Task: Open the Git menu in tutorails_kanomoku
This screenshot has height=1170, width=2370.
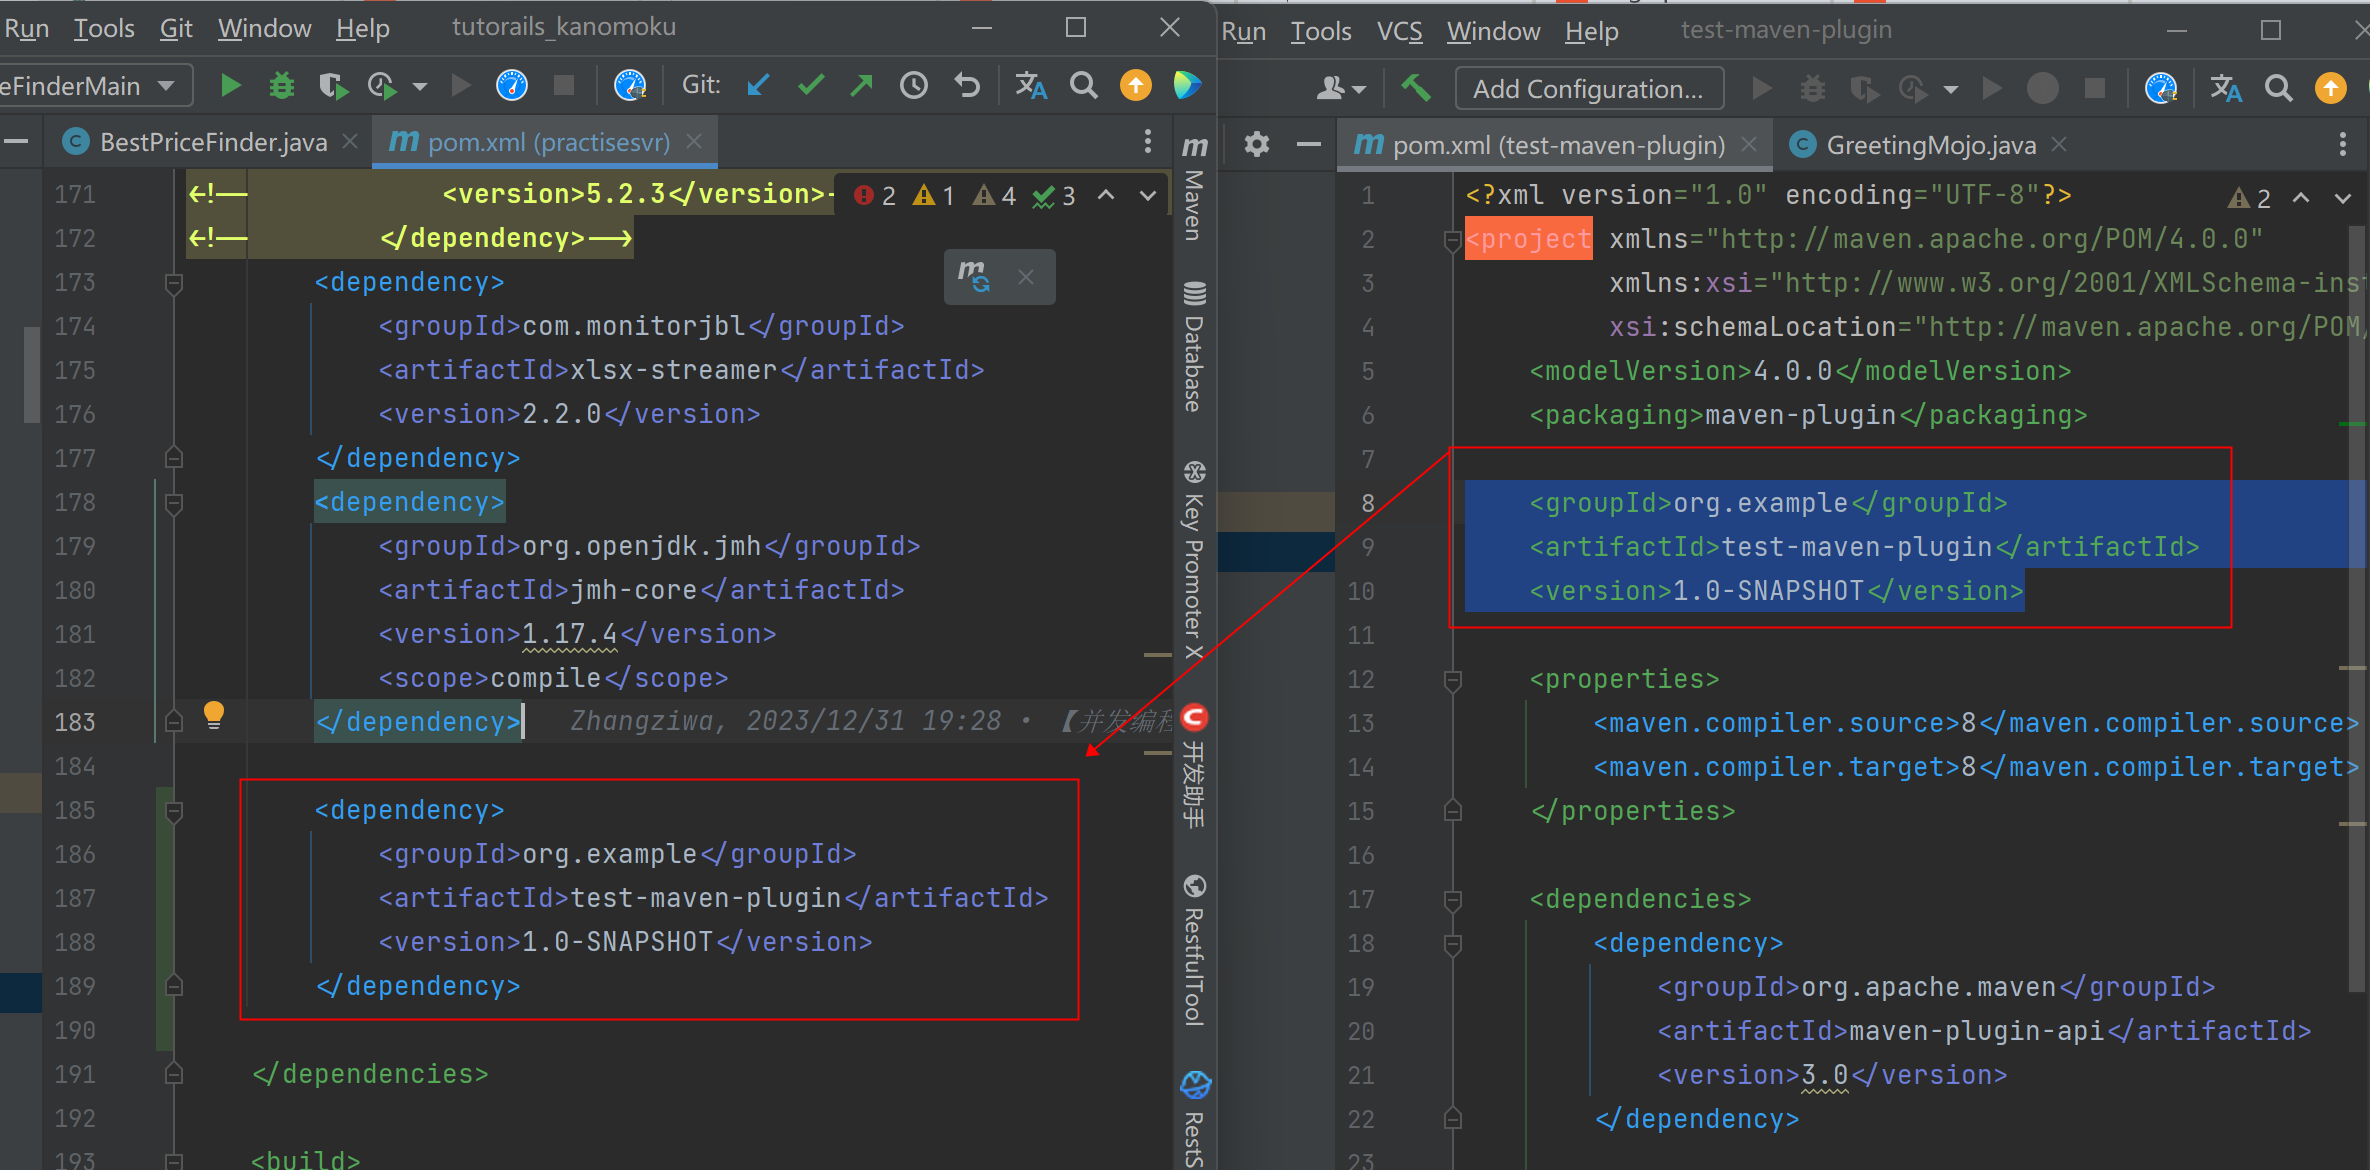Action: pos(176,28)
